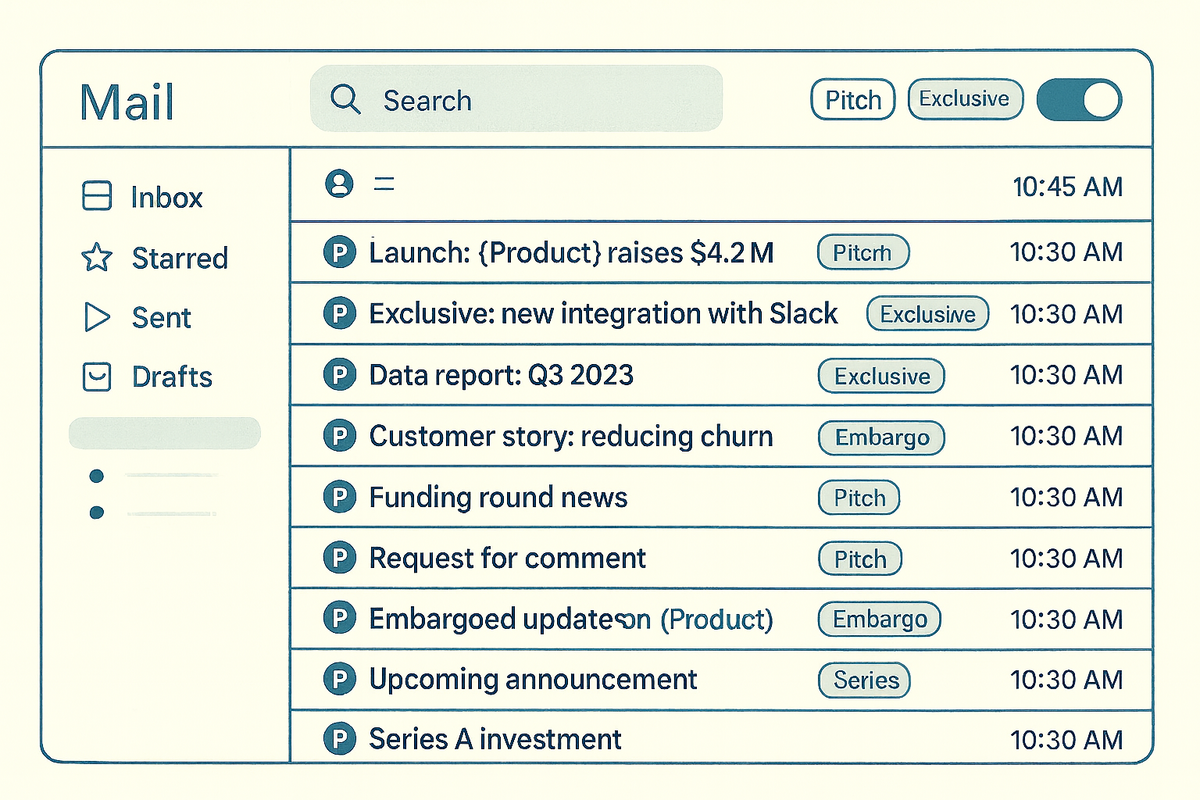
Task: Open the Embargoed update (Product) email
Action: (x=721, y=618)
